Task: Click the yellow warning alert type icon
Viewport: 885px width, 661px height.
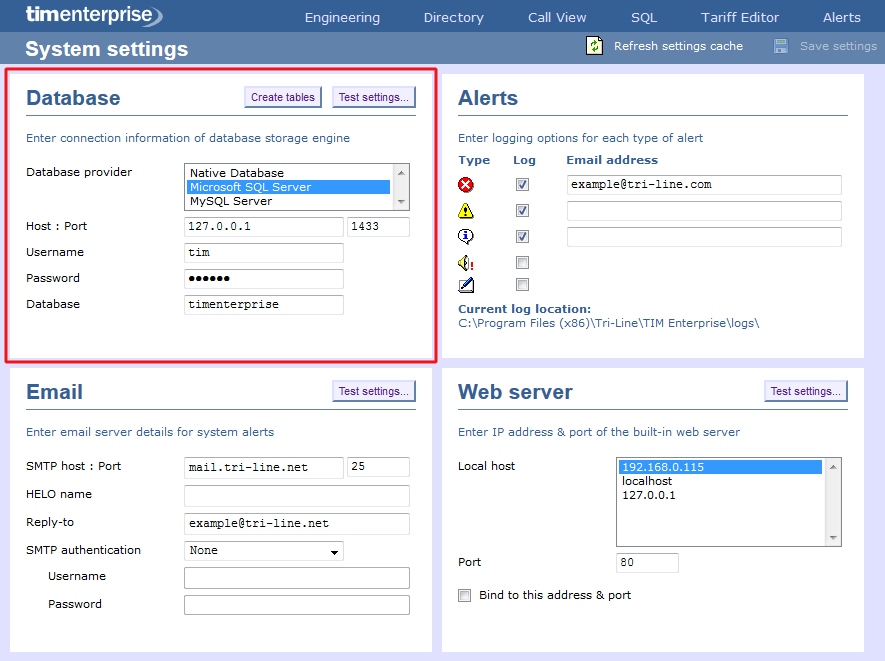Action: (466, 211)
